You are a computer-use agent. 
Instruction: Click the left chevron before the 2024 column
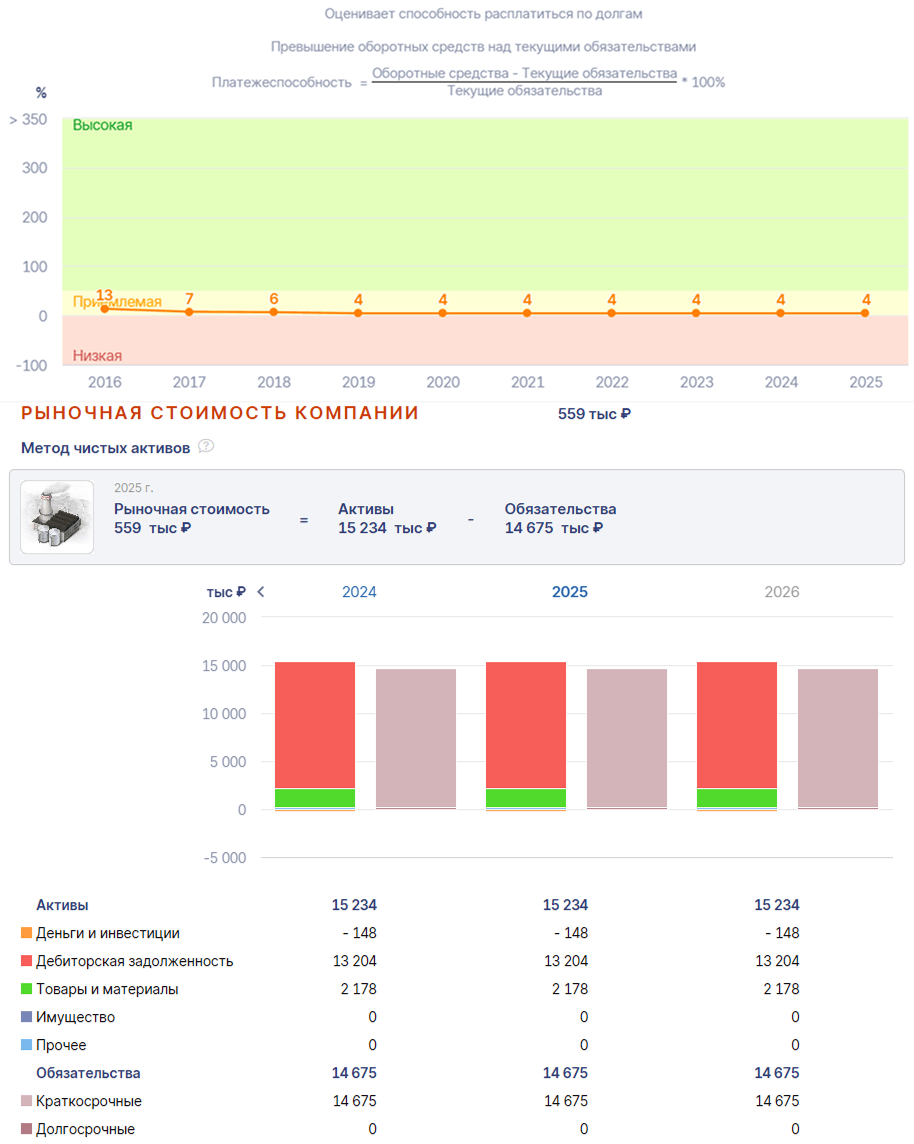(260, 592)
